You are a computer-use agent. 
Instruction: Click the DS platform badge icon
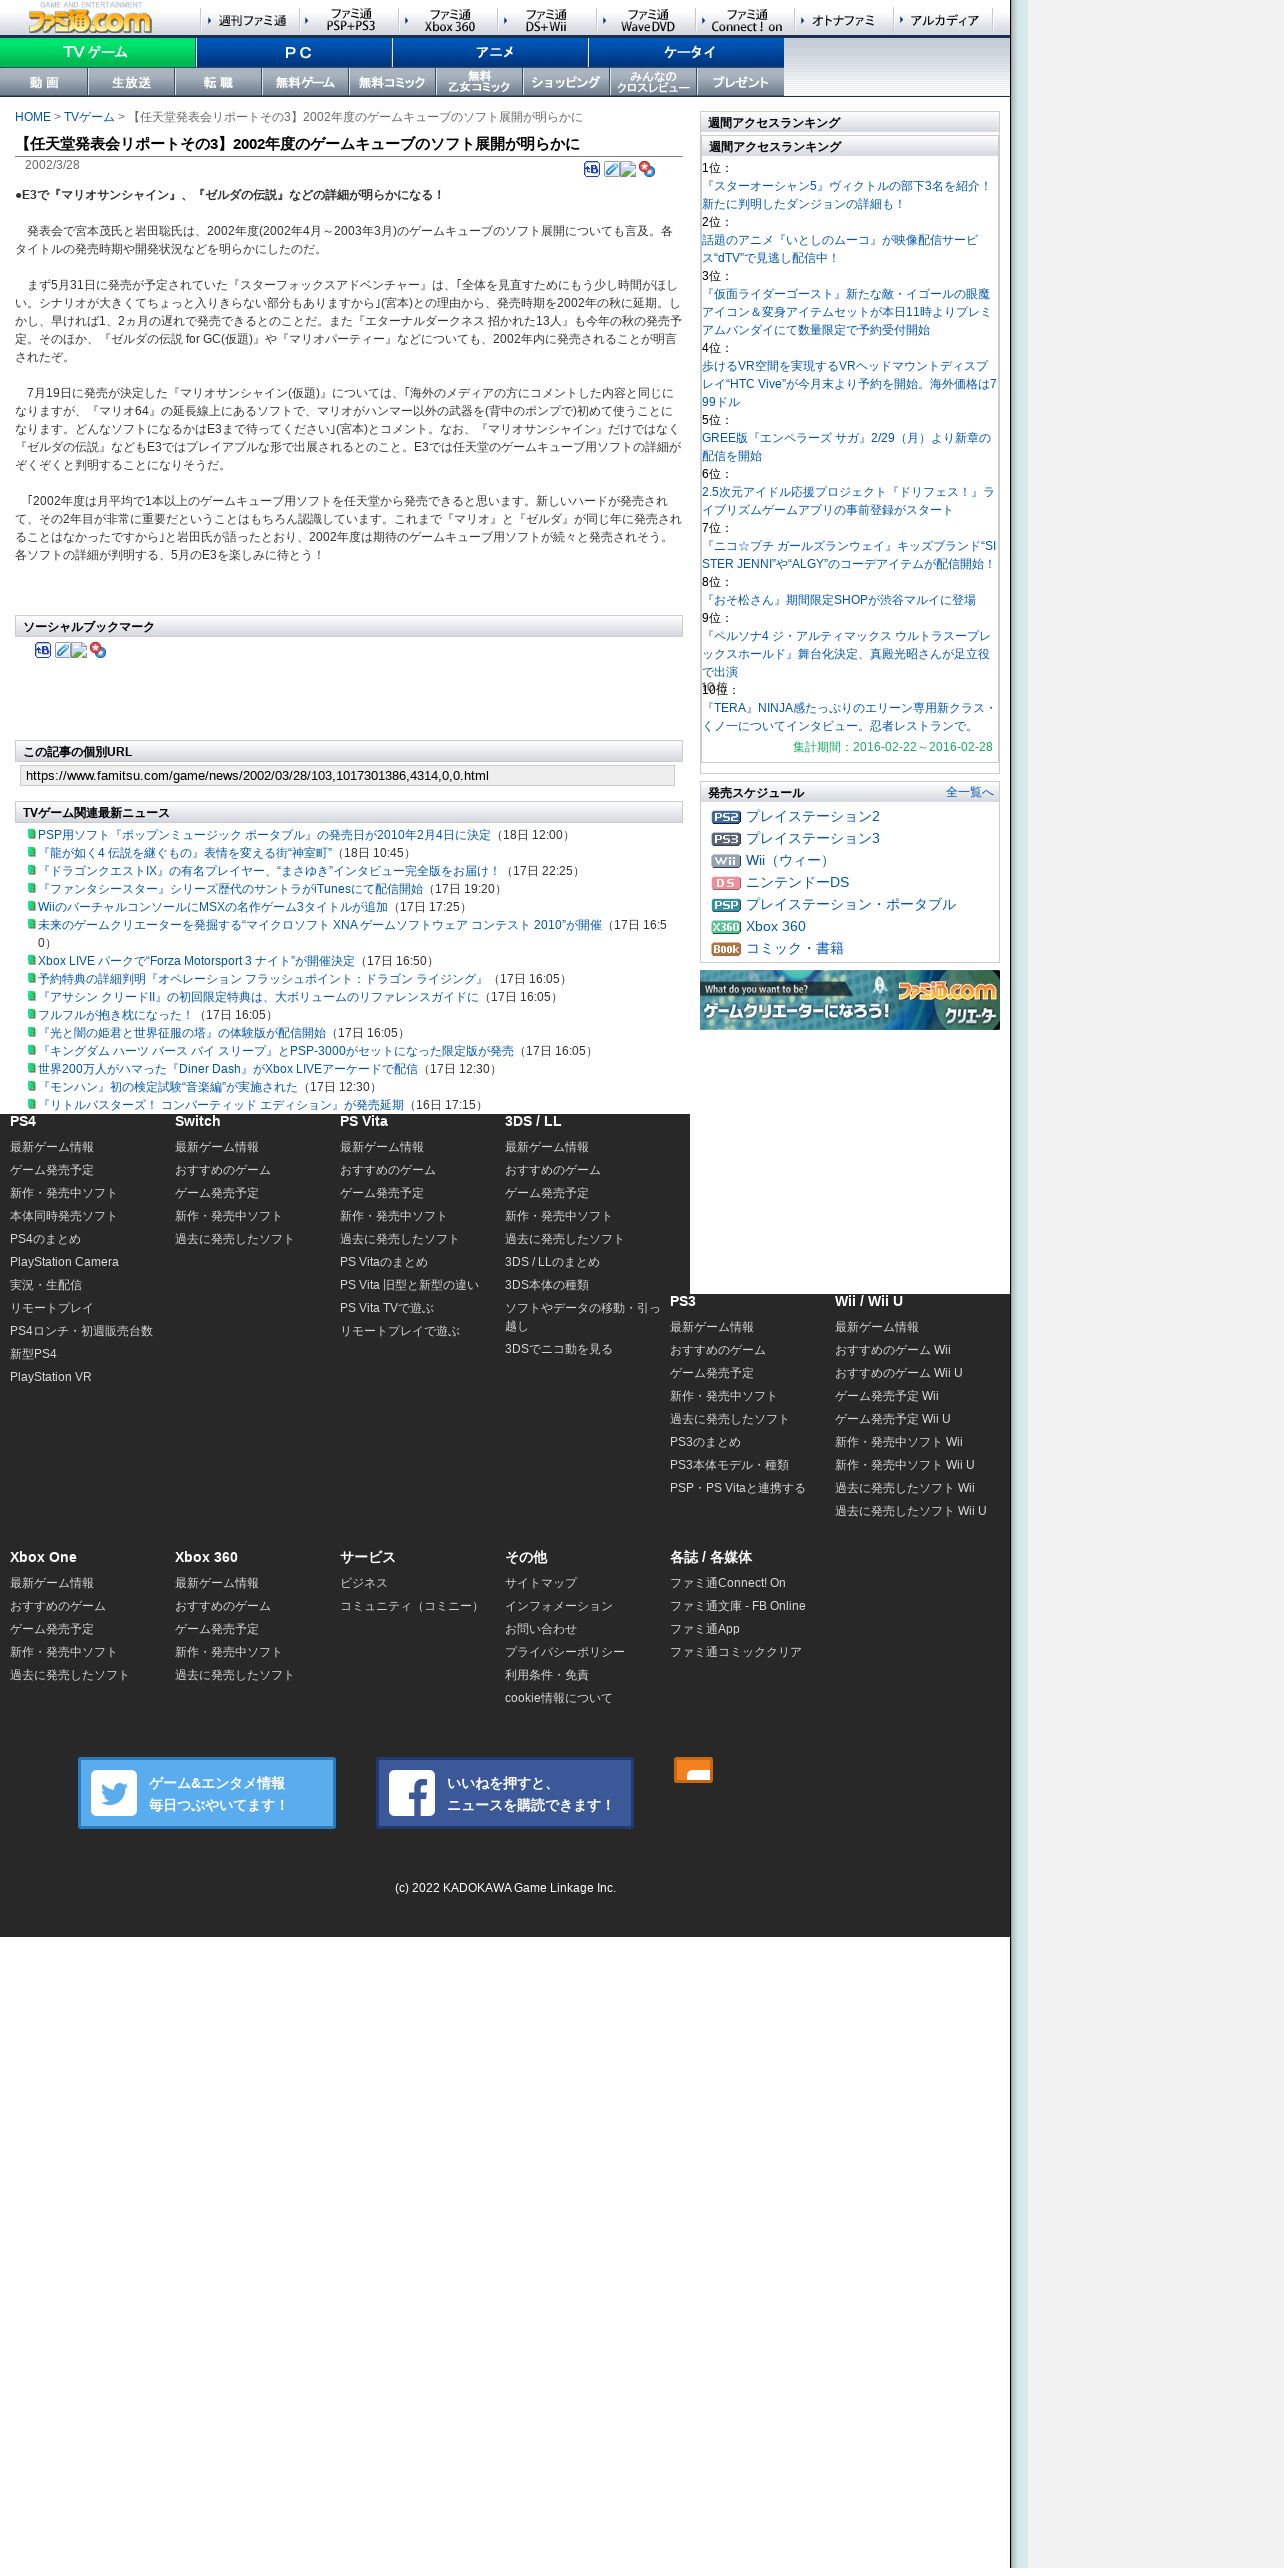tap(726, 883)
